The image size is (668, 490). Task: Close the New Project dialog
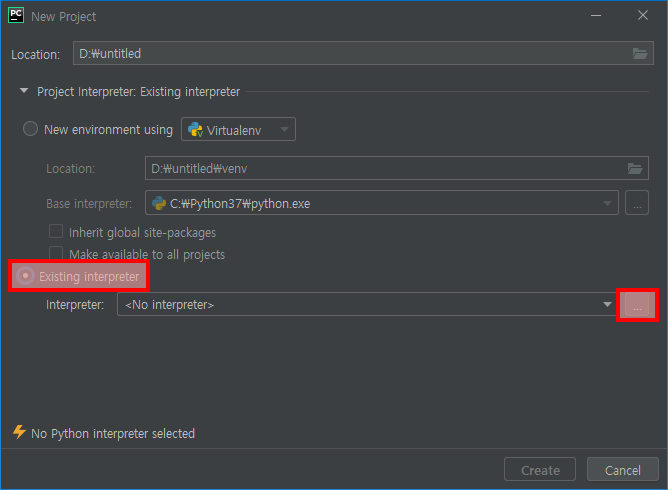click(643, 15)
